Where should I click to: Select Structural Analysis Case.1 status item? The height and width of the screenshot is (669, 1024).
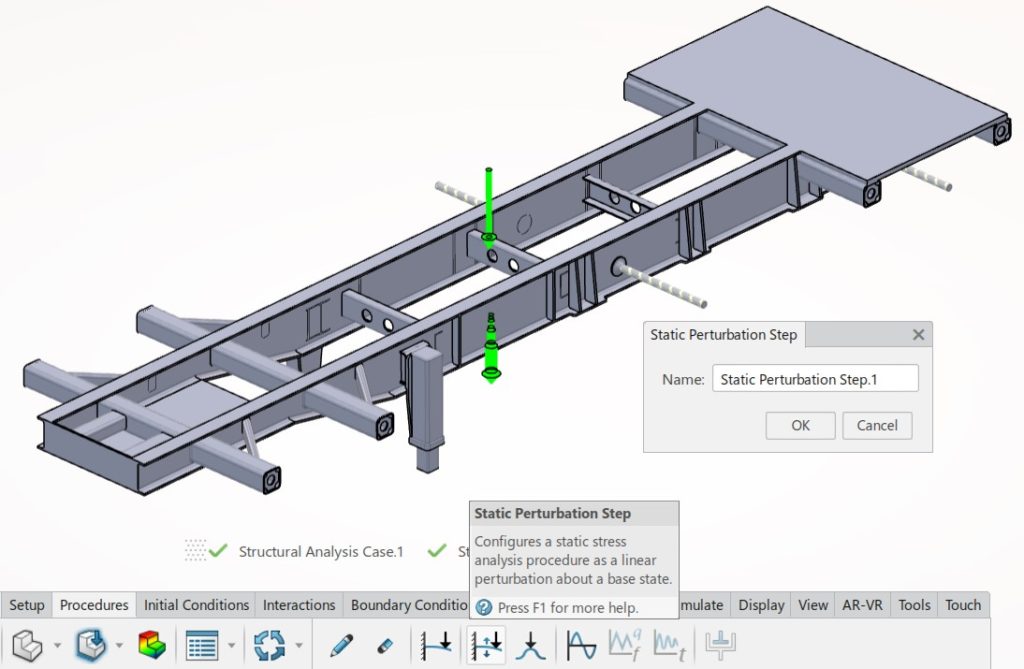tap(320, 551)
